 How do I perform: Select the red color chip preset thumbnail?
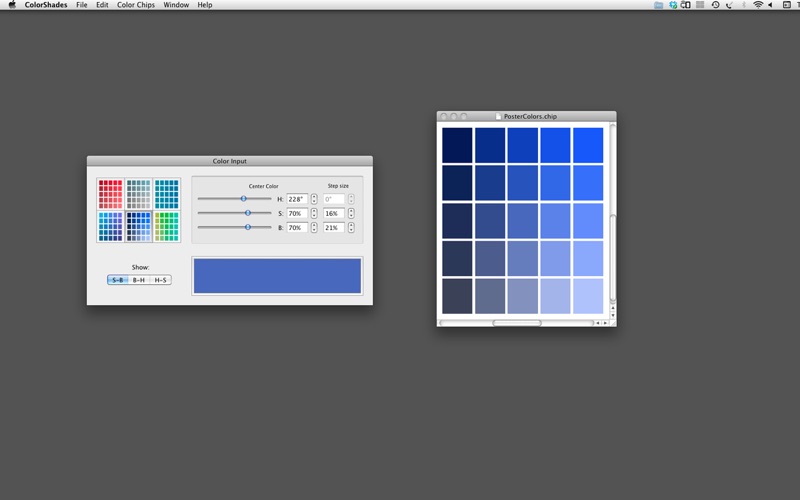click(110, 194)
